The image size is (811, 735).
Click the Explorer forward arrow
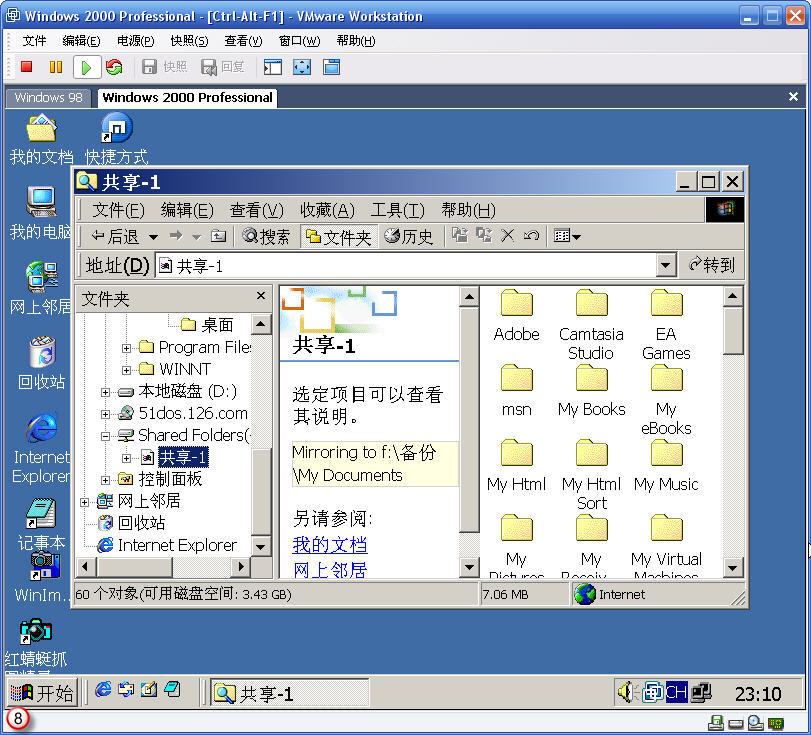pyautogui.click(x=176, y=236)
